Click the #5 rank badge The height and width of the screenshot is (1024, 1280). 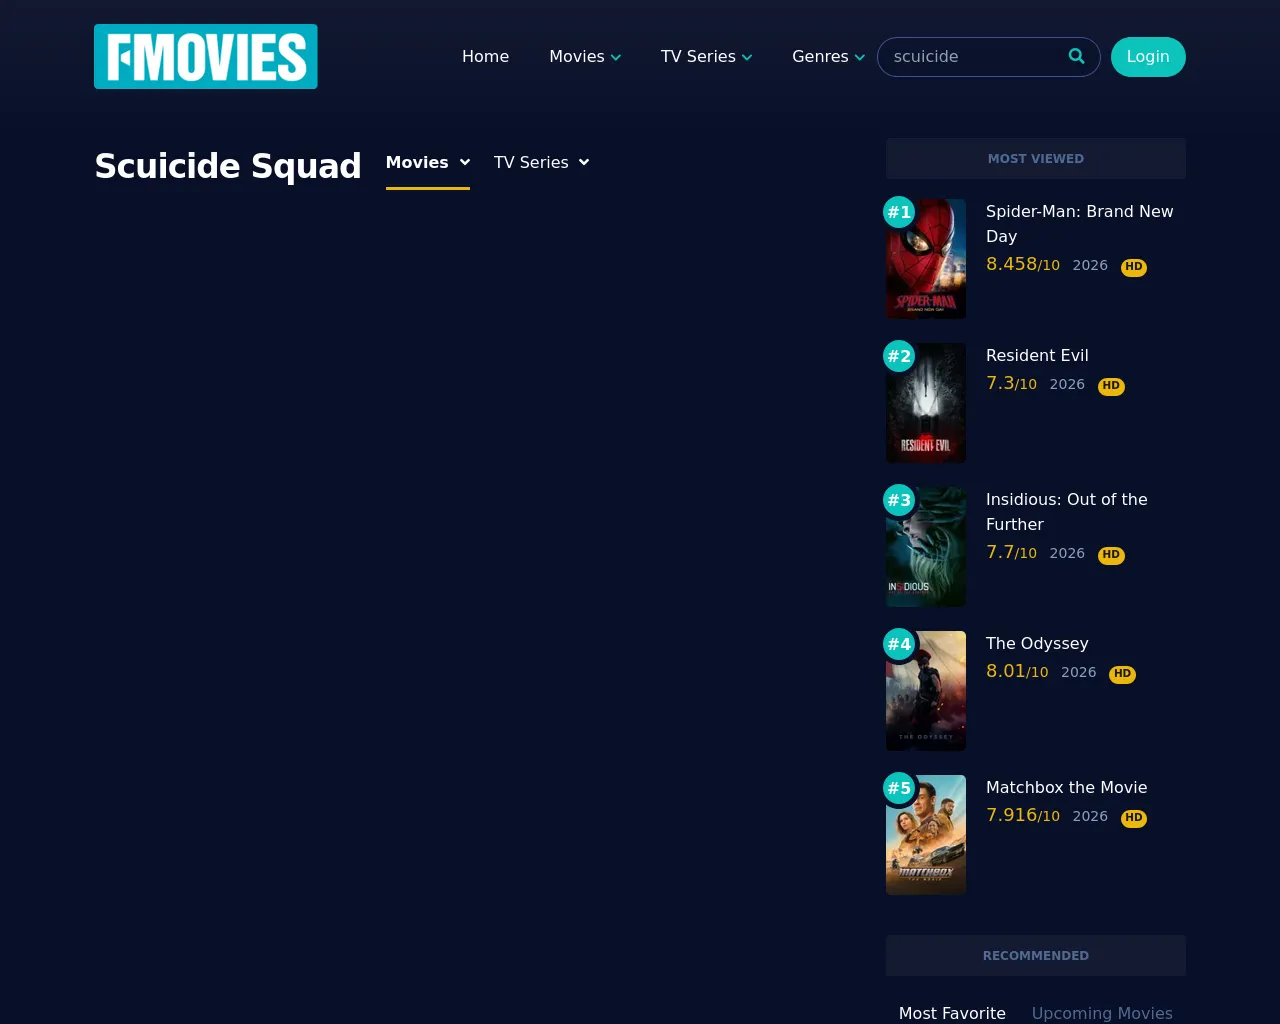899,788
